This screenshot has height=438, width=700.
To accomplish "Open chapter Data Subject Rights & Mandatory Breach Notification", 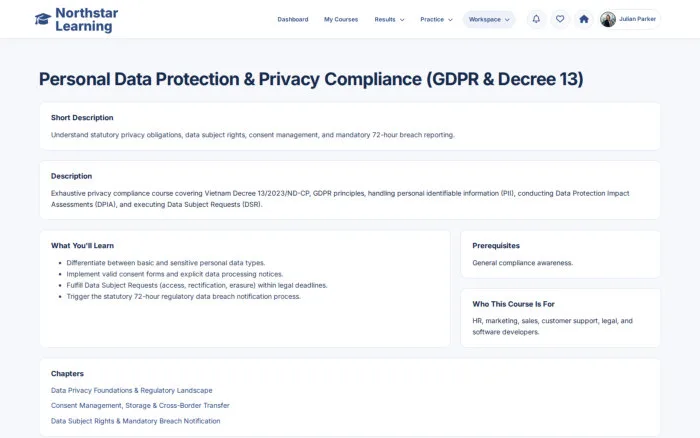I will click(135, 421).
